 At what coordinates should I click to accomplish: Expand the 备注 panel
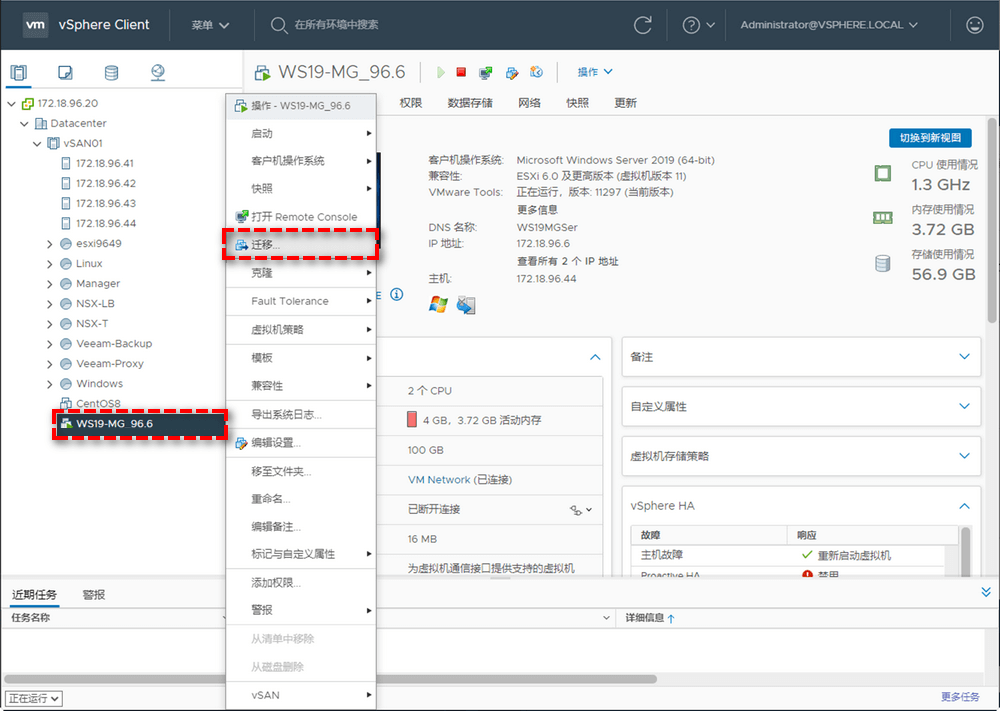point(964,357)
